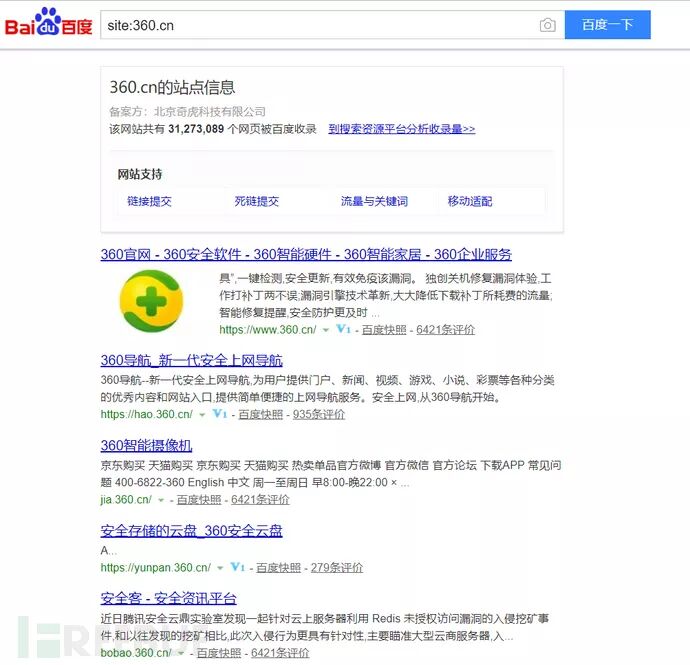Open the 935条评价 reviews link
The image size is (690, 665).
coord(319,415)
